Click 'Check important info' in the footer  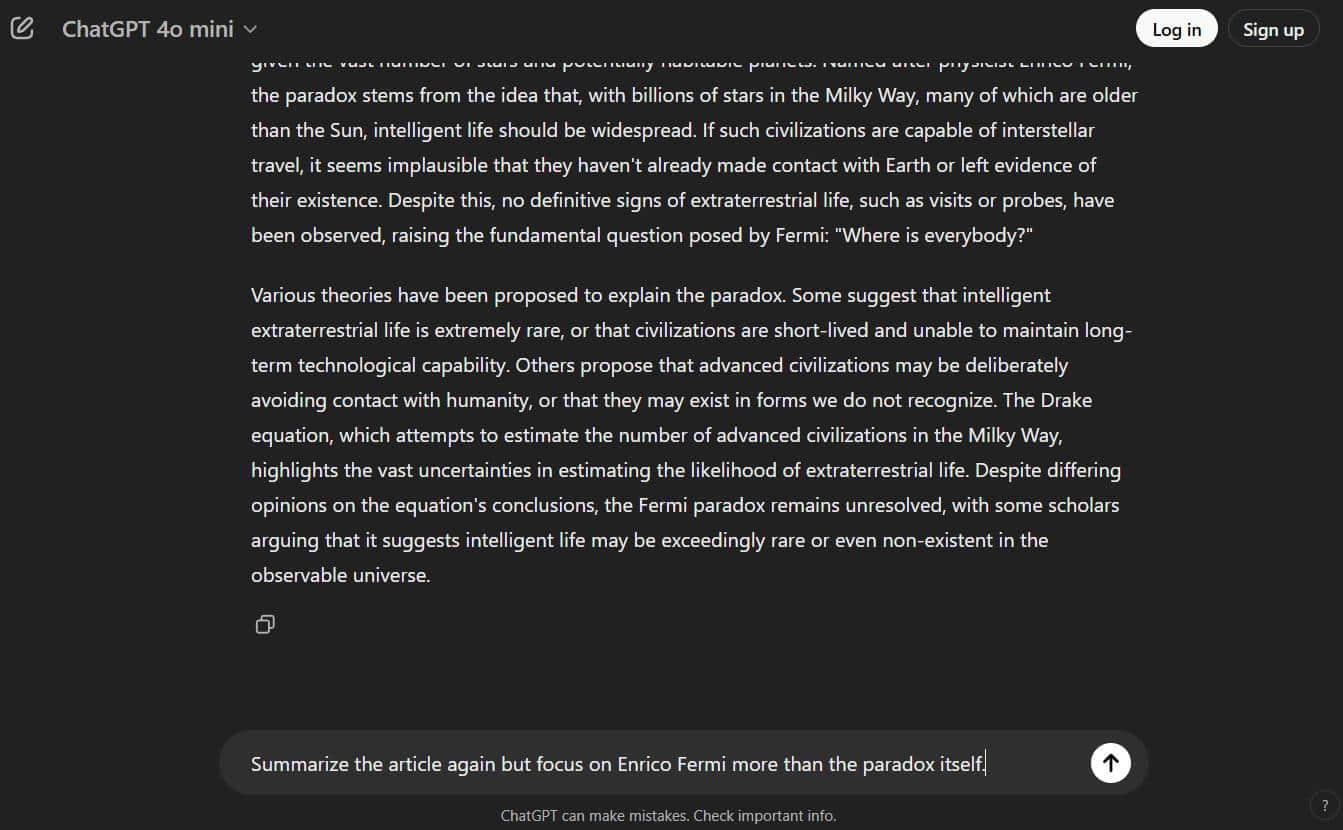(x=765, y=815)
